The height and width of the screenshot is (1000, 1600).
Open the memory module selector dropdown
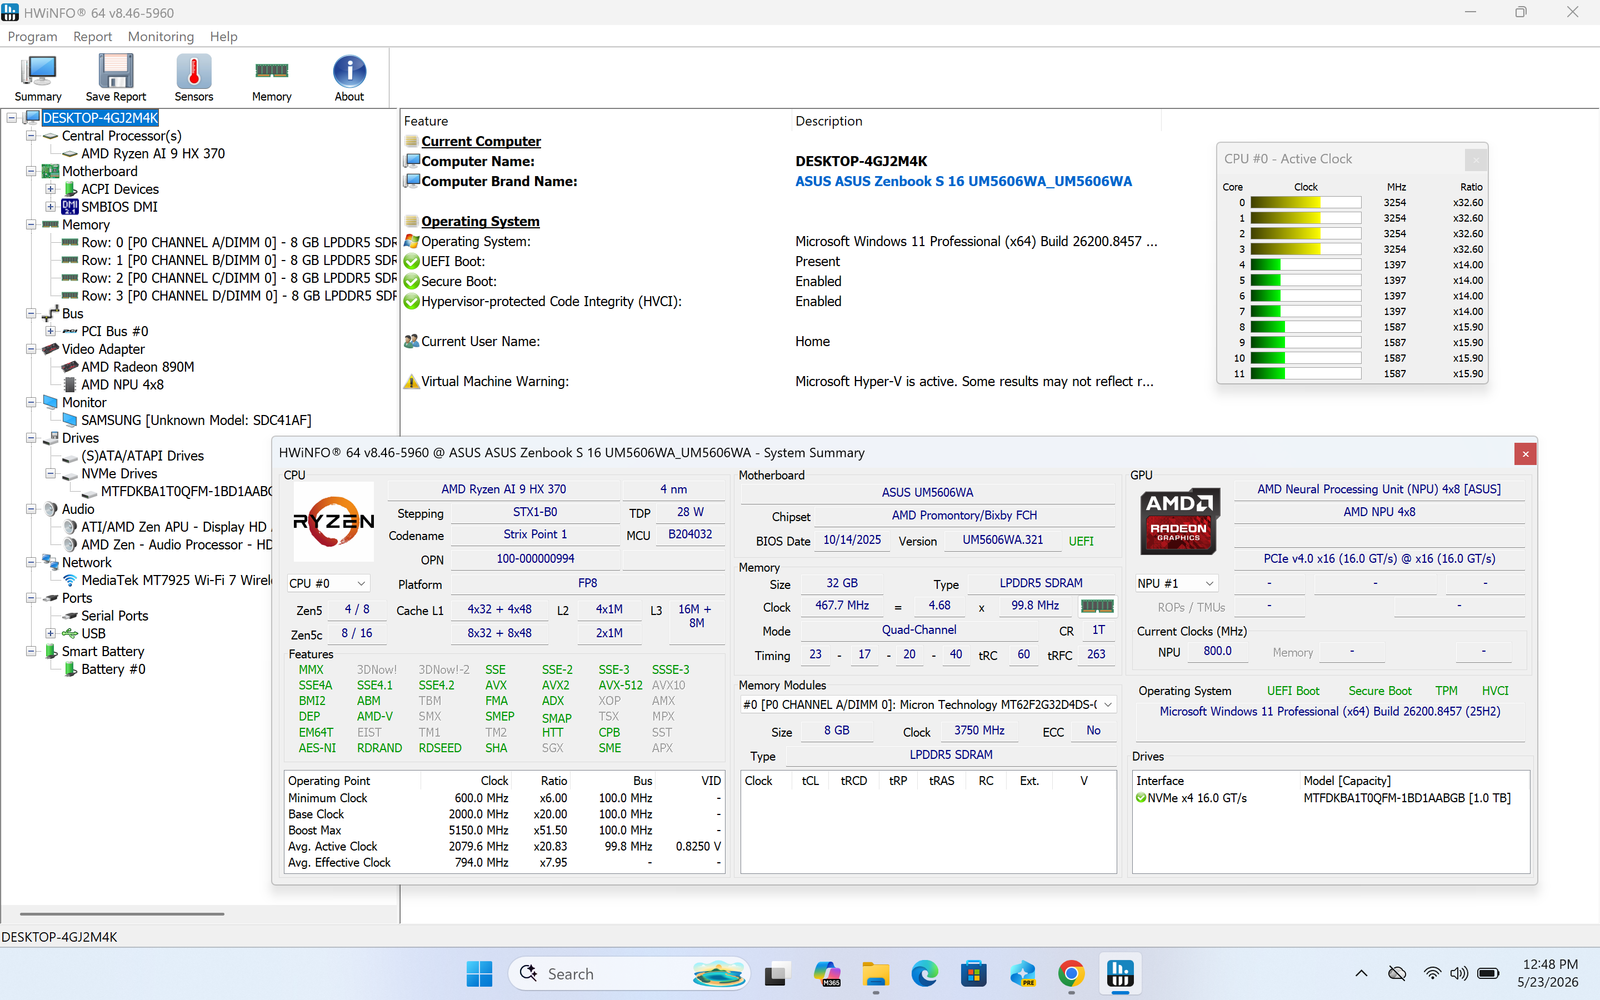(928, 705)
